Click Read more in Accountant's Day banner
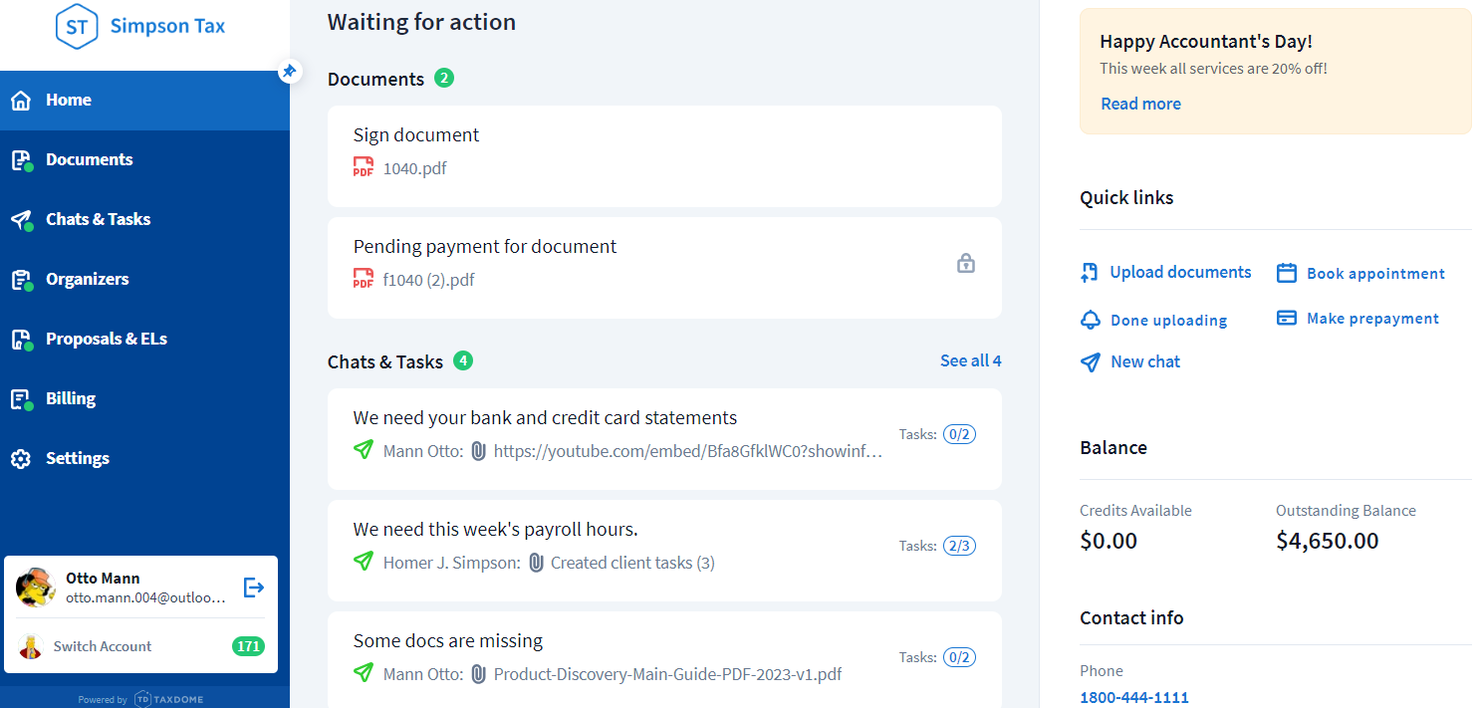The image size is (1480, 708). pyautogui.click(x=1140, y=104)
